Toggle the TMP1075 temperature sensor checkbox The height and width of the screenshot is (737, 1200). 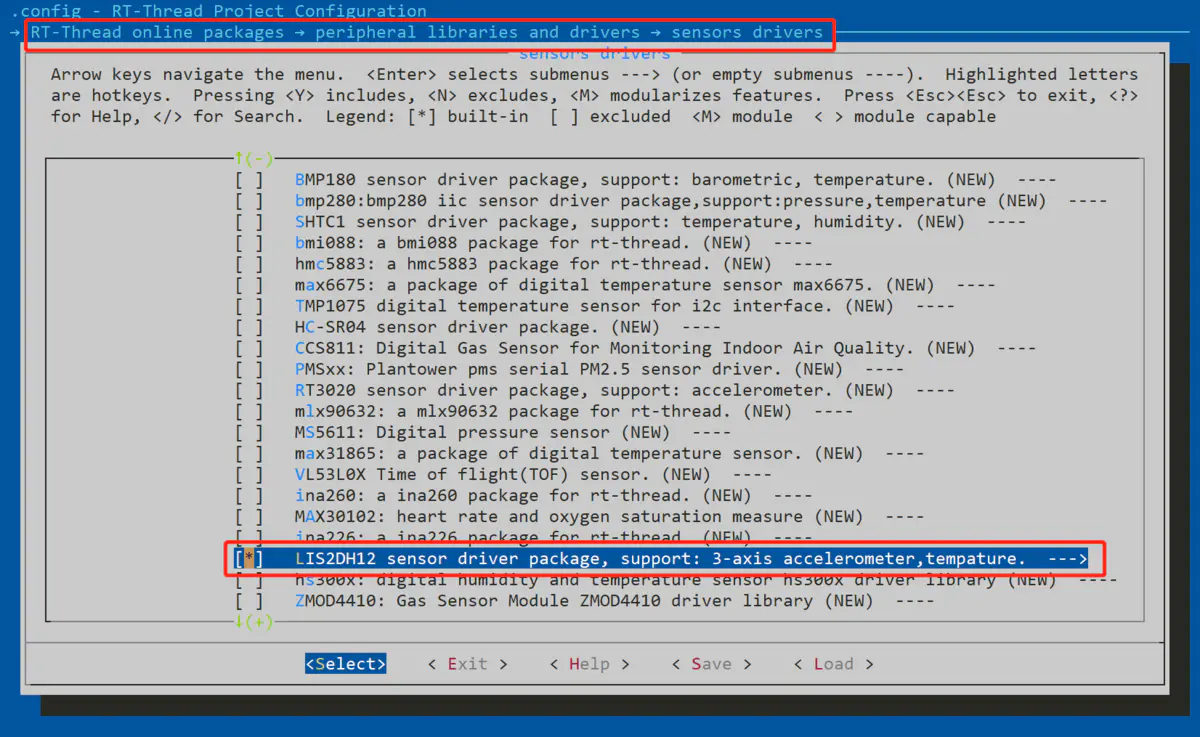tap(249, 306)
